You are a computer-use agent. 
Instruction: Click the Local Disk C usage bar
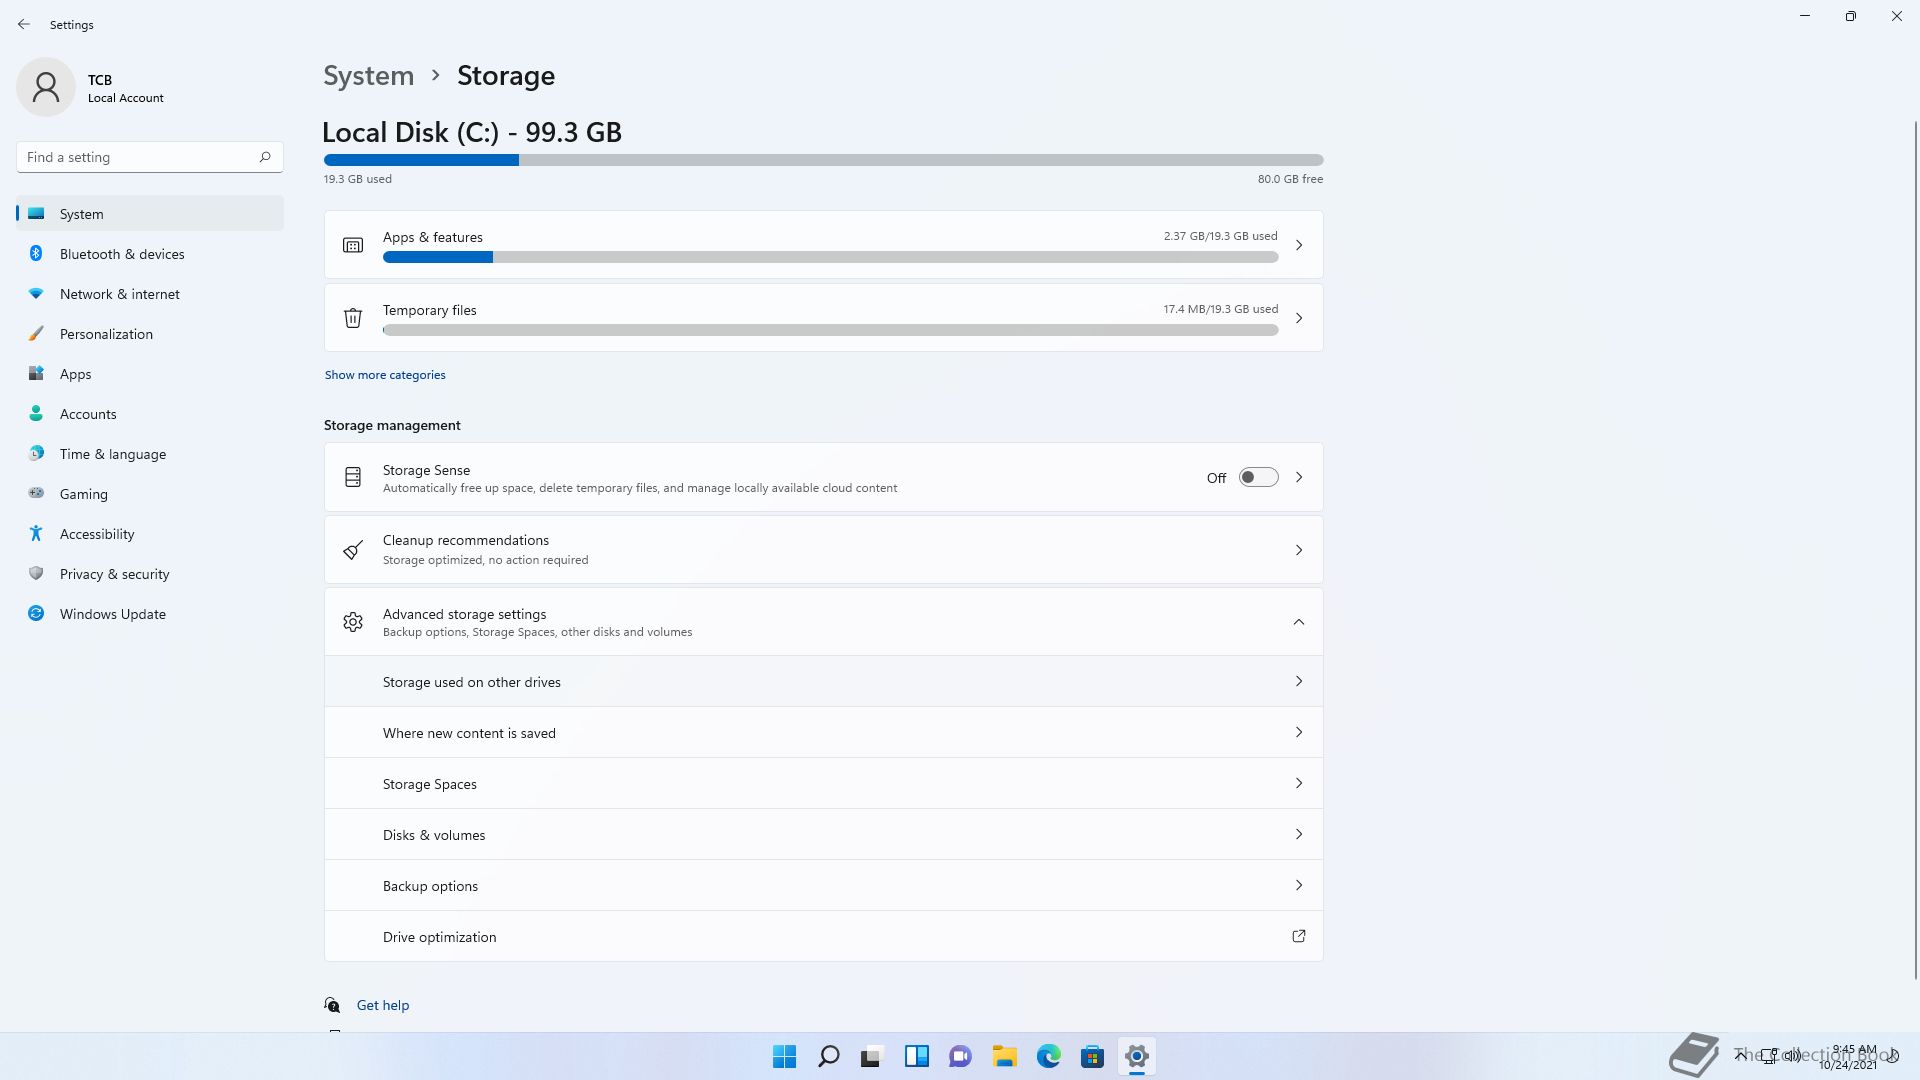click(823, 160)
